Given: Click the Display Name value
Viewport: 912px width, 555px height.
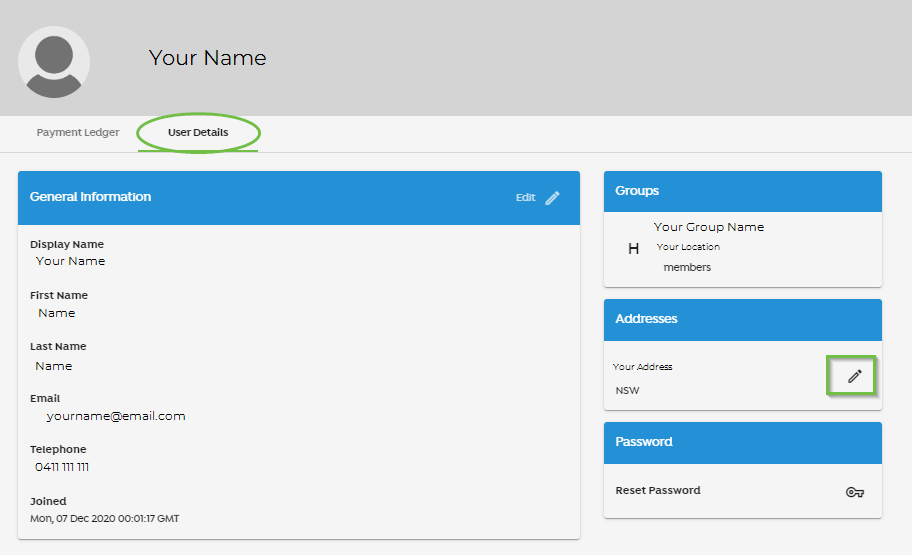Looking at the screenshot, I should click(x=70, y=261).
